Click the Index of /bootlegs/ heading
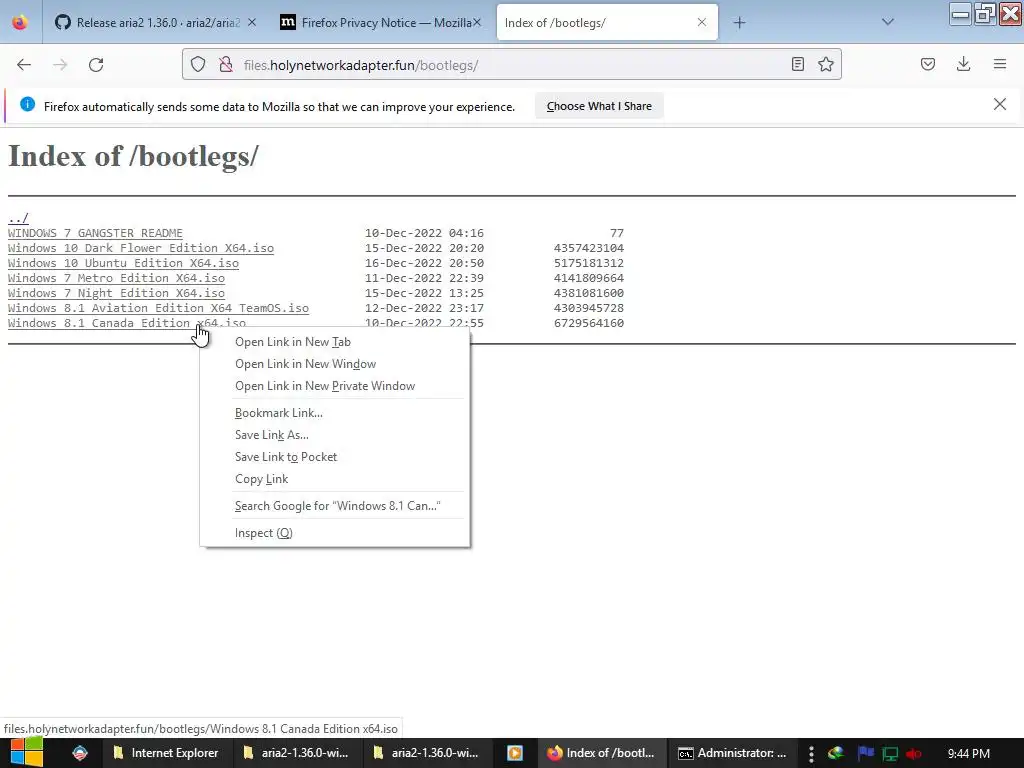The height and width of the screenshot is (768, 1024). coord(133,156)
